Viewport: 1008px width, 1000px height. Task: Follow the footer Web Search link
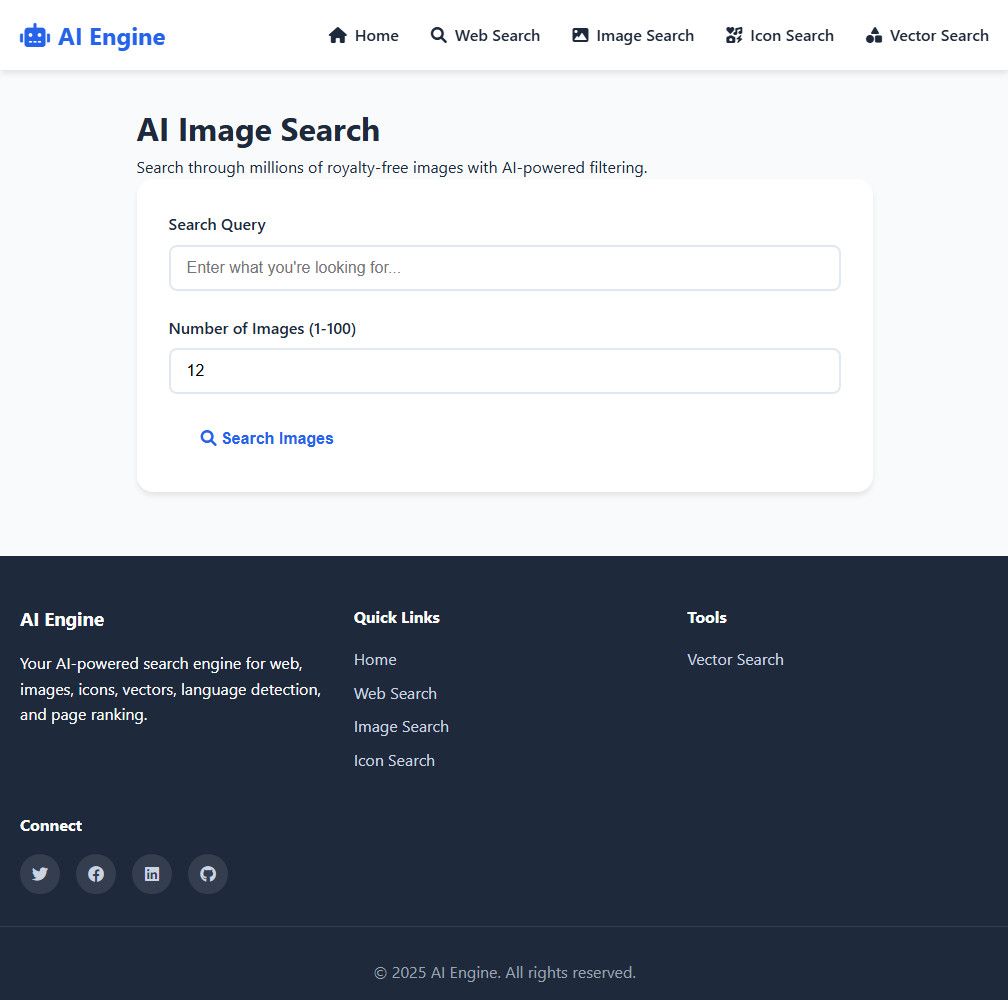pos(395,694)
